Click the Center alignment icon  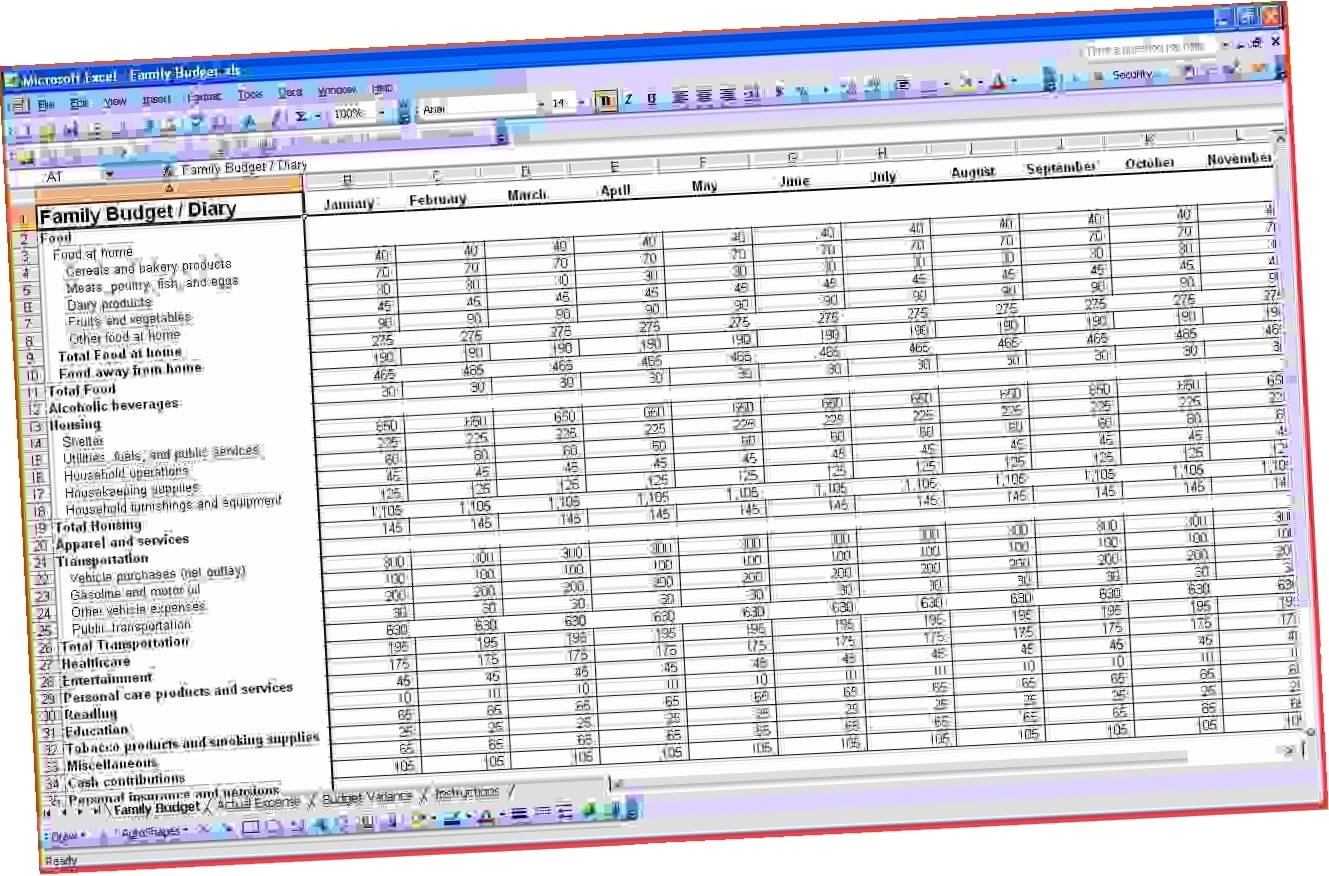pos(704,97)
